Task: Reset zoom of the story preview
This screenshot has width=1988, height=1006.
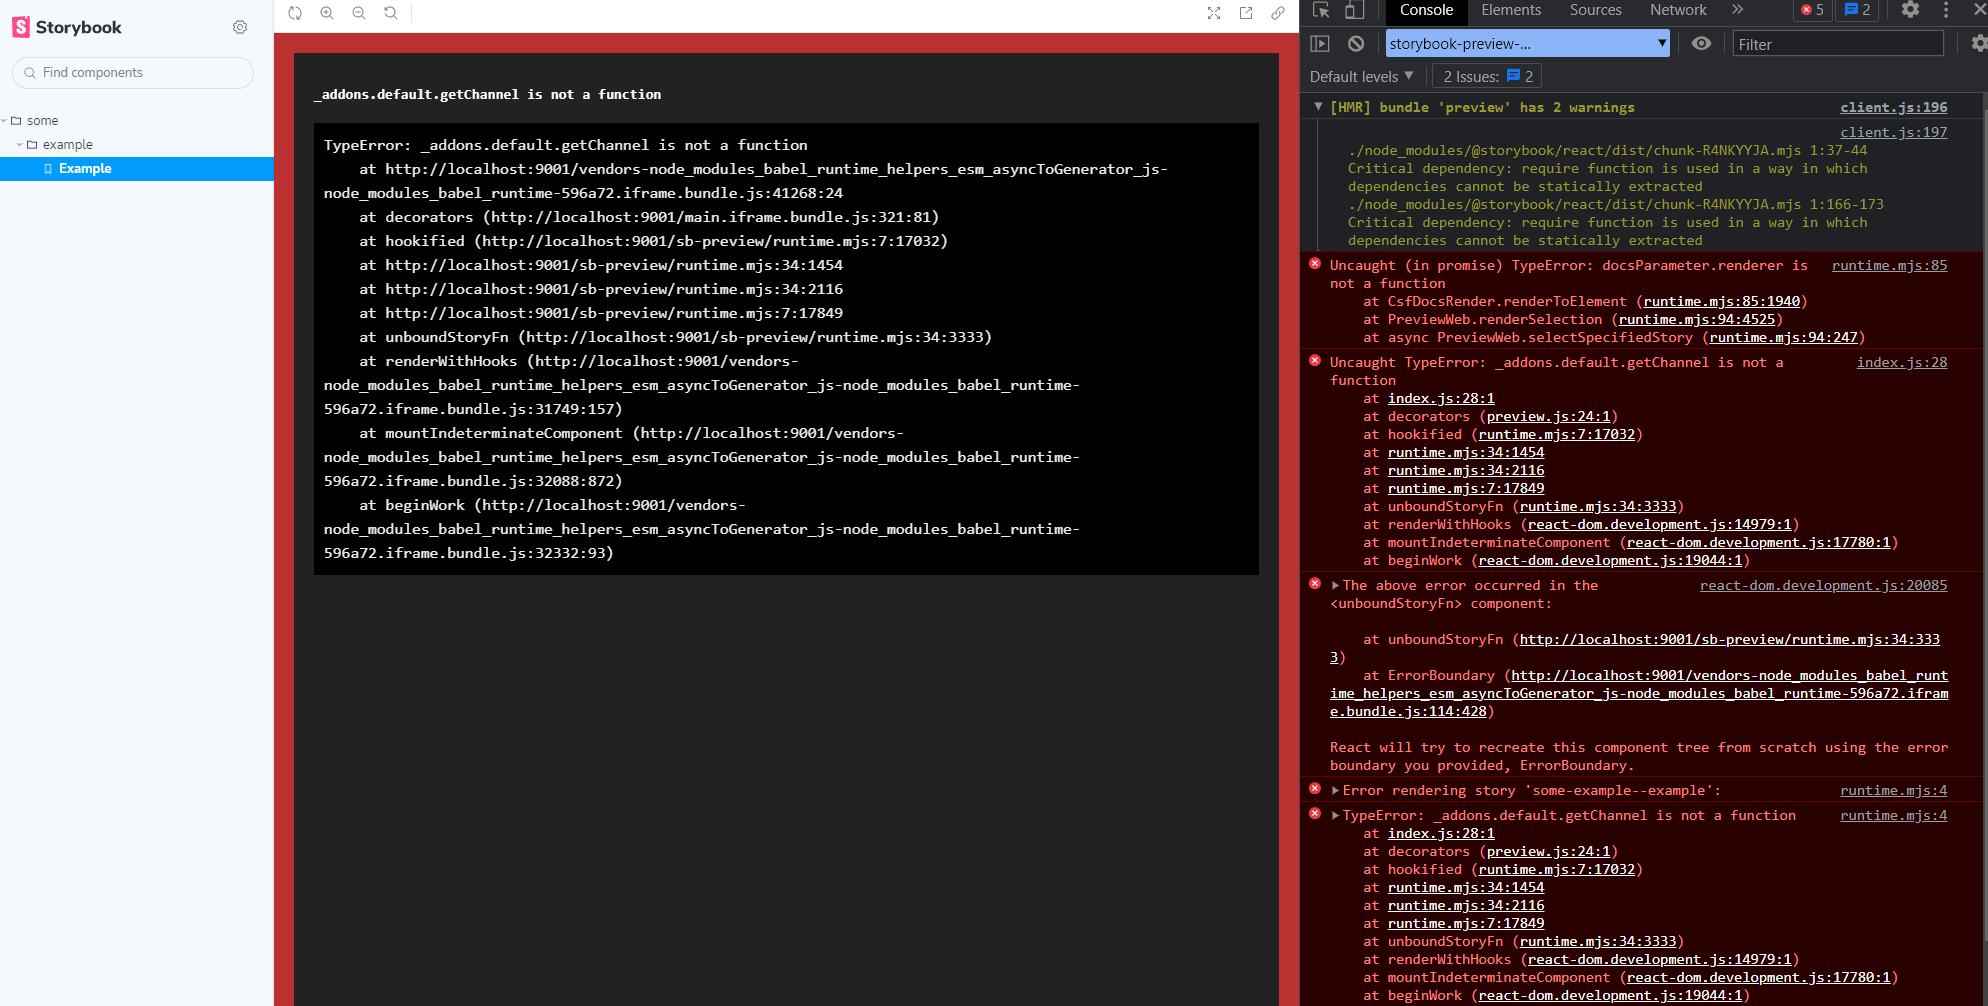Action: (391, 13)
